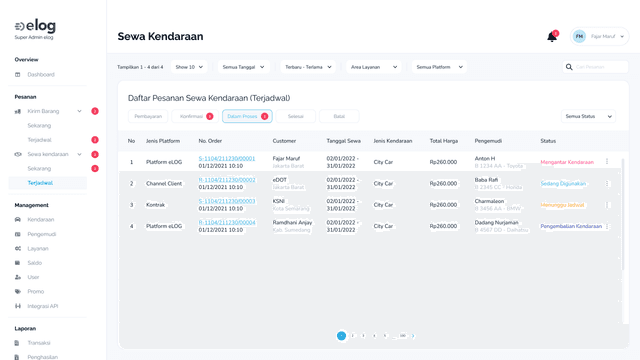The image size is (640, 360).
Task: Collapse the Kirim Barang submenu chevron
Action: [79, 111]
